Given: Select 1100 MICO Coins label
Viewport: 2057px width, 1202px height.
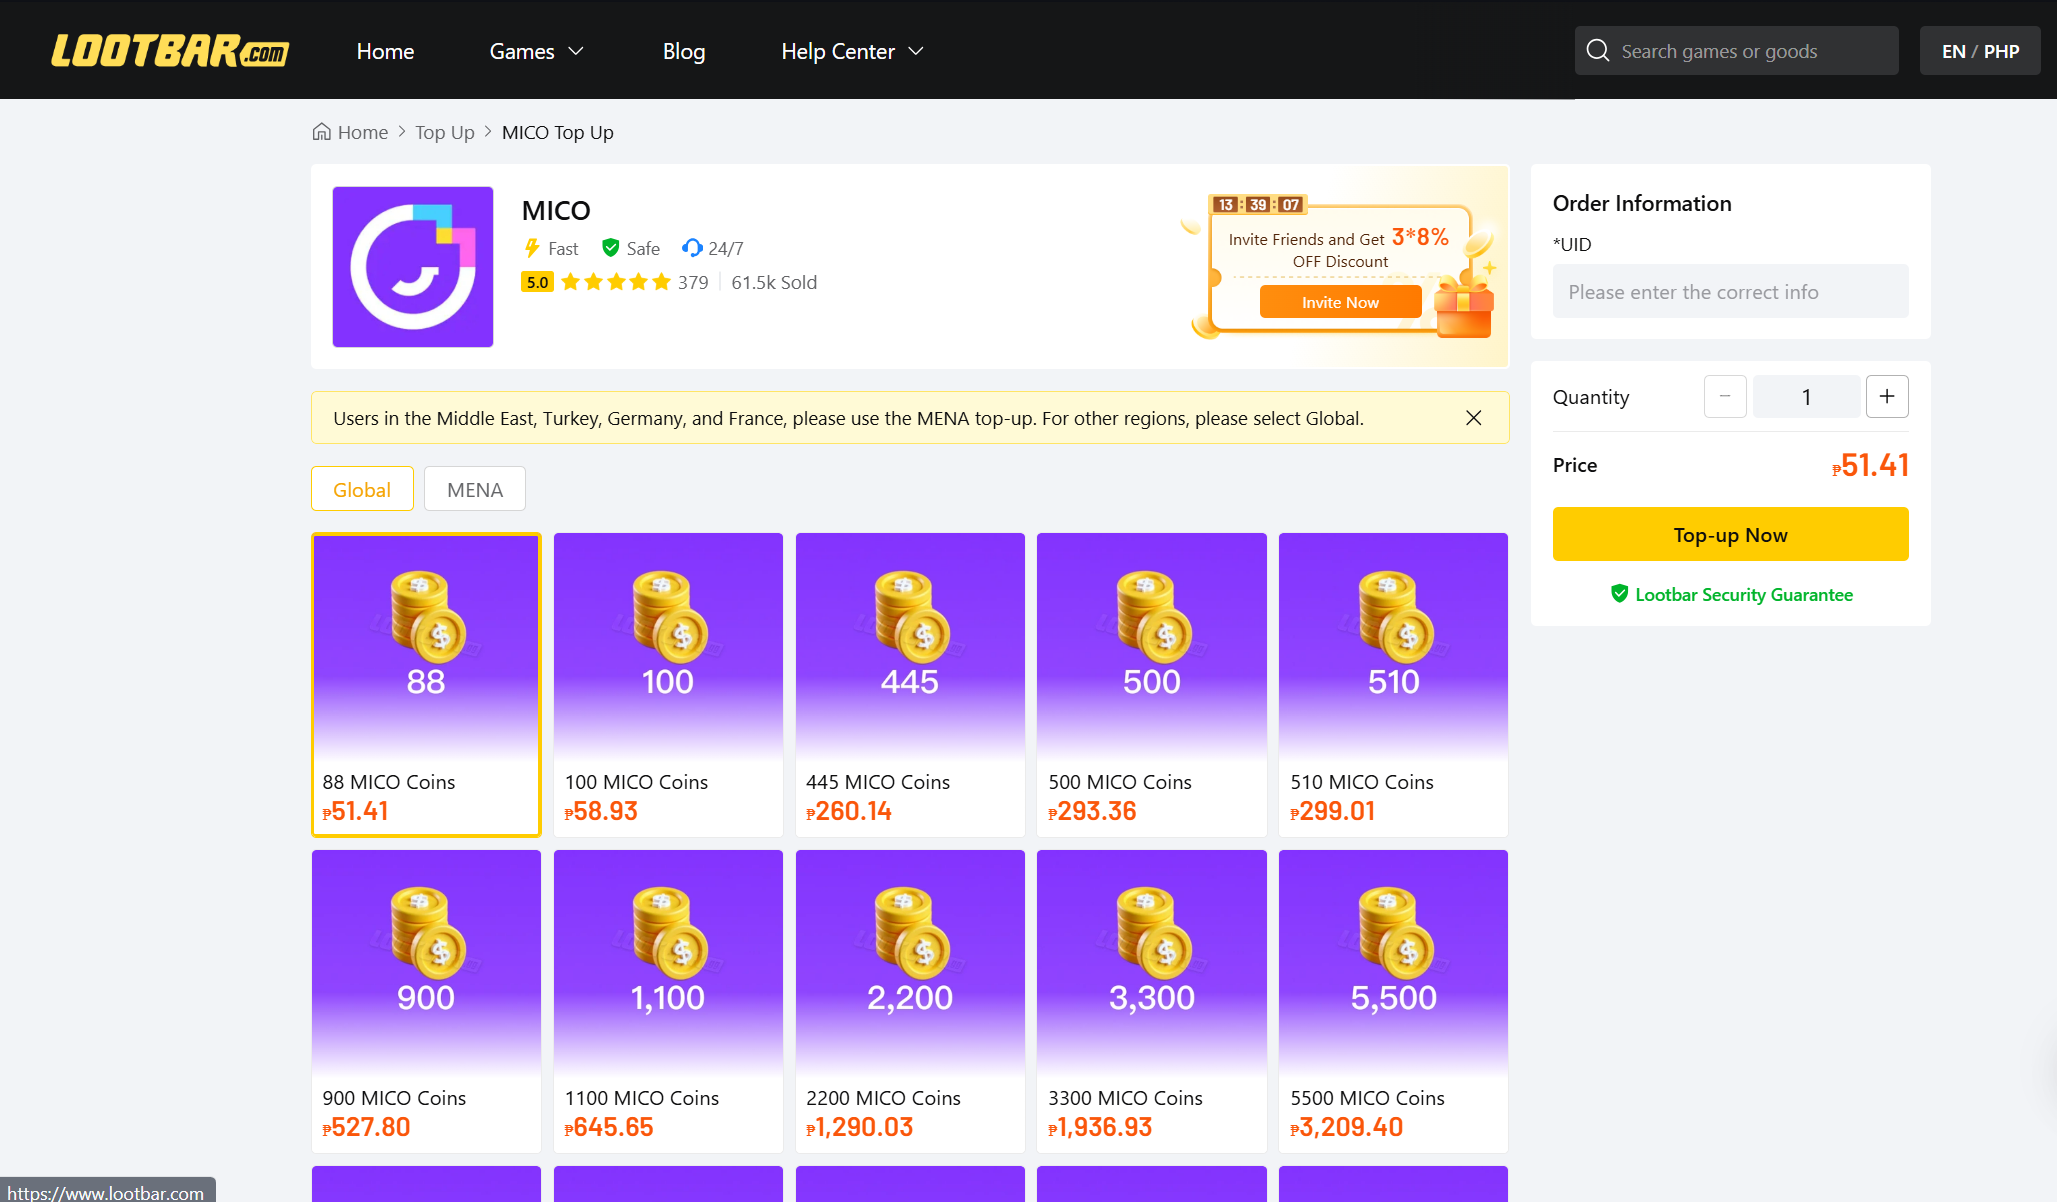Looking at the screenshot, I should tap(642, 1098).
